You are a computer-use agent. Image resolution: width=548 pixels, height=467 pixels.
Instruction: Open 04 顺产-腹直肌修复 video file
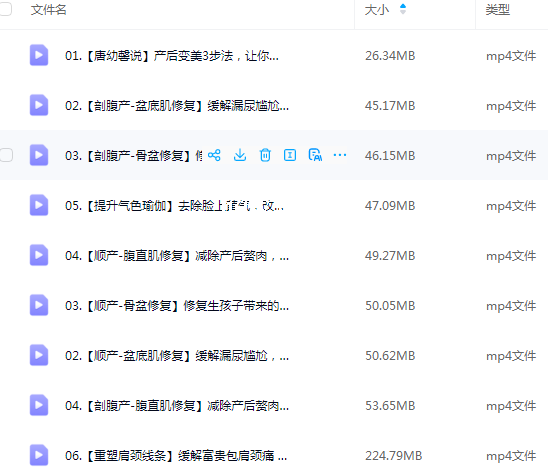177,256
